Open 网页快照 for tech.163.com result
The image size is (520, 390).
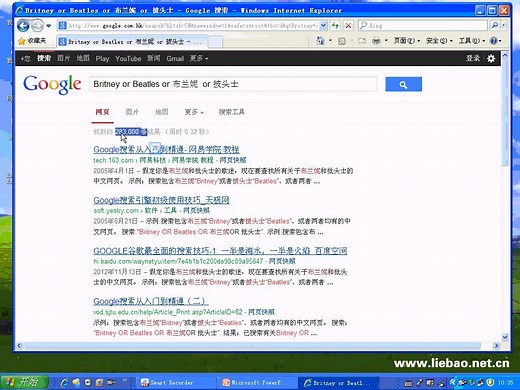[233, 160]
